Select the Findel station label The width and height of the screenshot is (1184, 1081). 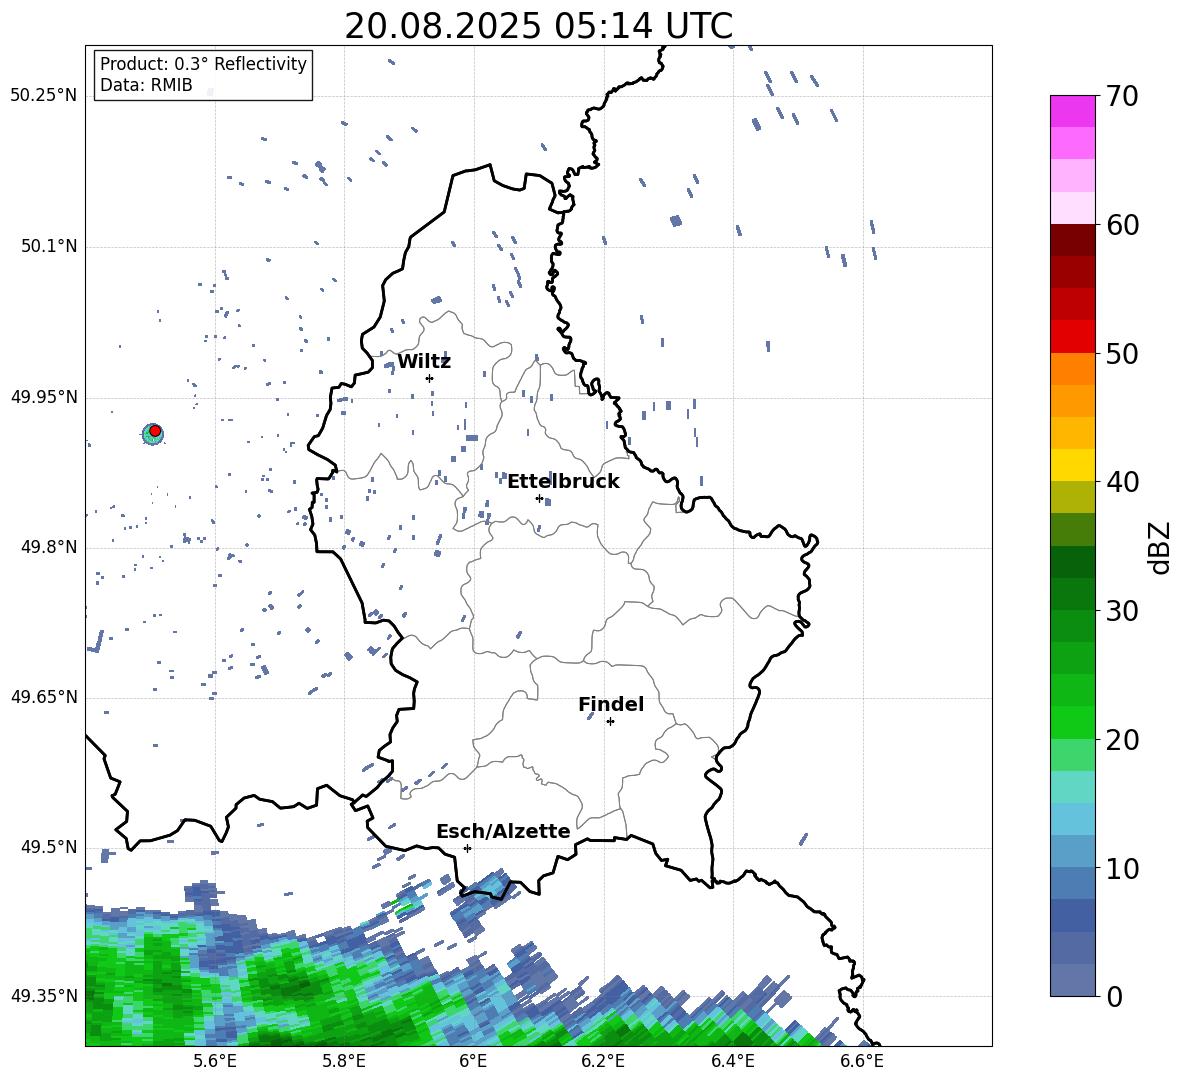tap(611, 704)
